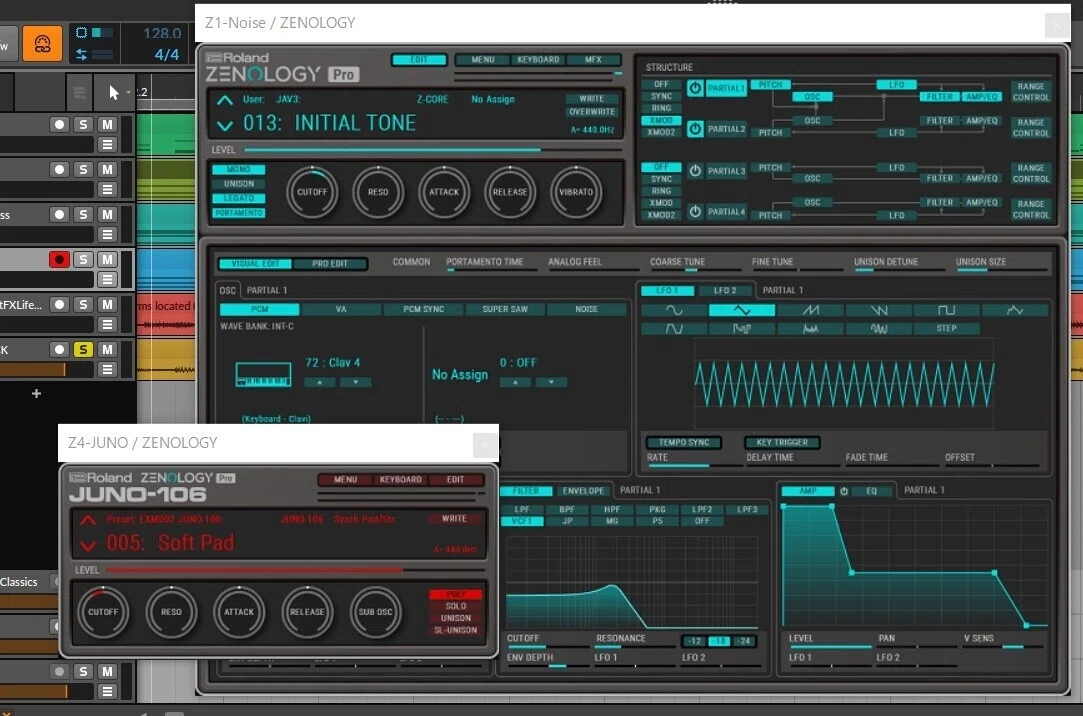Enable KEY TRIGGER for the LFO
Image resolution: width=1083 pixels, height=716 pixels.
click(782, 443)
